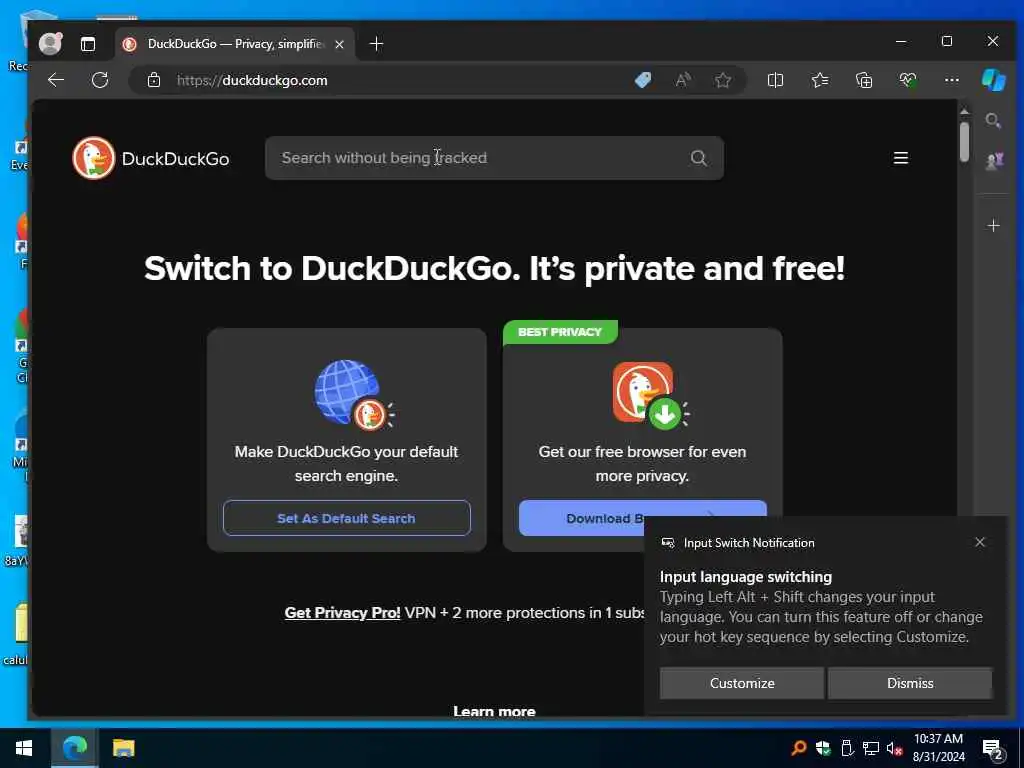Click the Customize notification button
This screenshot has height=768, width=1024.
pyautogui.click(x=742, y=683)
